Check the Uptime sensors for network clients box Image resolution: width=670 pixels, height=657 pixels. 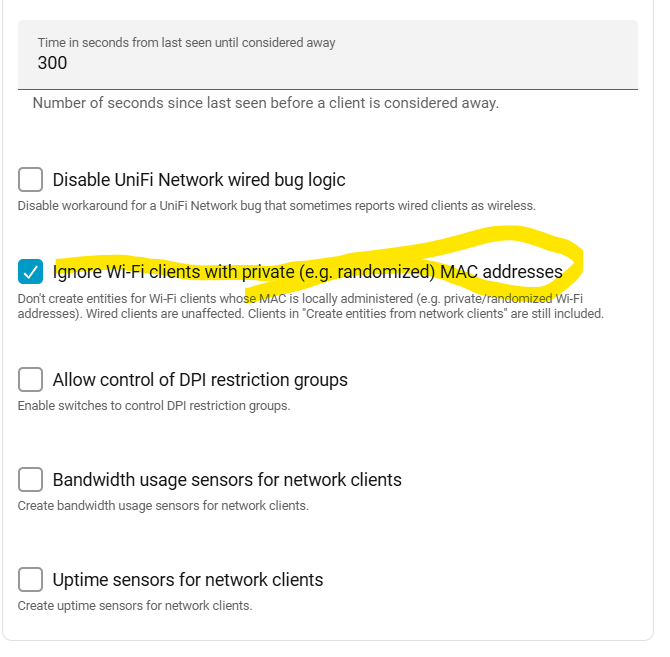[x=30, y=579]
